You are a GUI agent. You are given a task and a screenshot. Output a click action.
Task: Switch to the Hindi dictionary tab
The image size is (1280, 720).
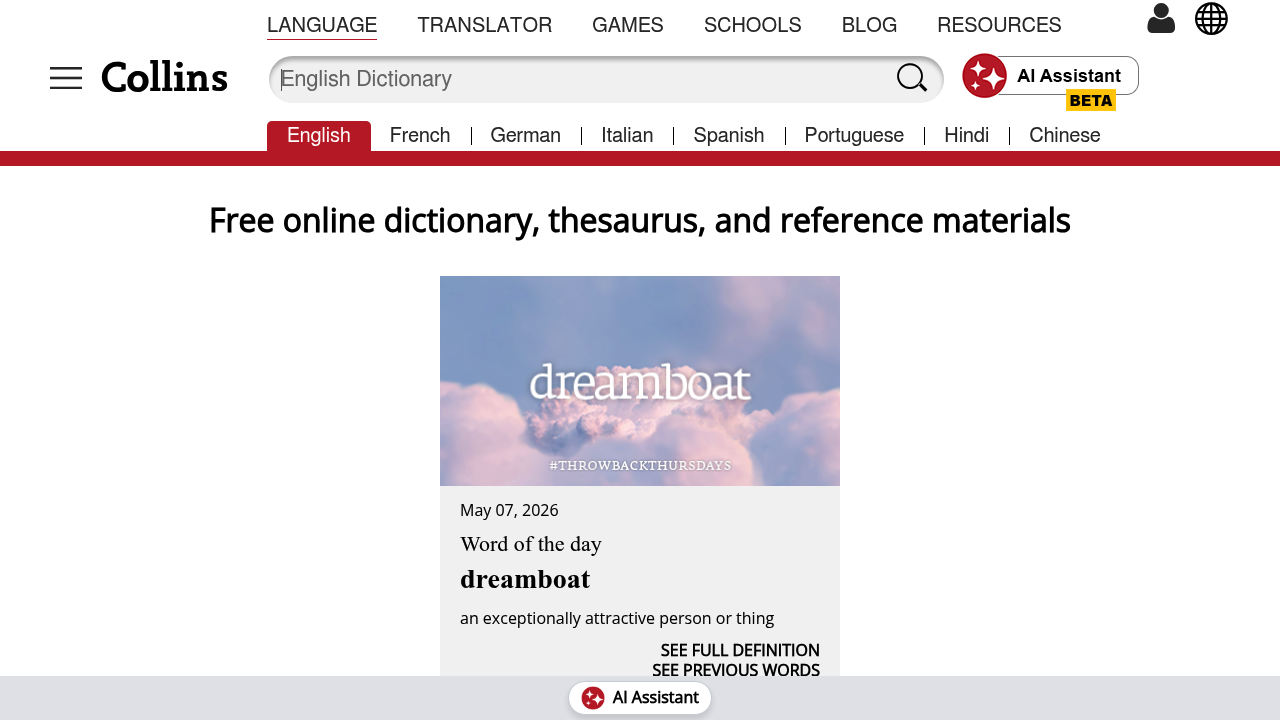point(967,136)
